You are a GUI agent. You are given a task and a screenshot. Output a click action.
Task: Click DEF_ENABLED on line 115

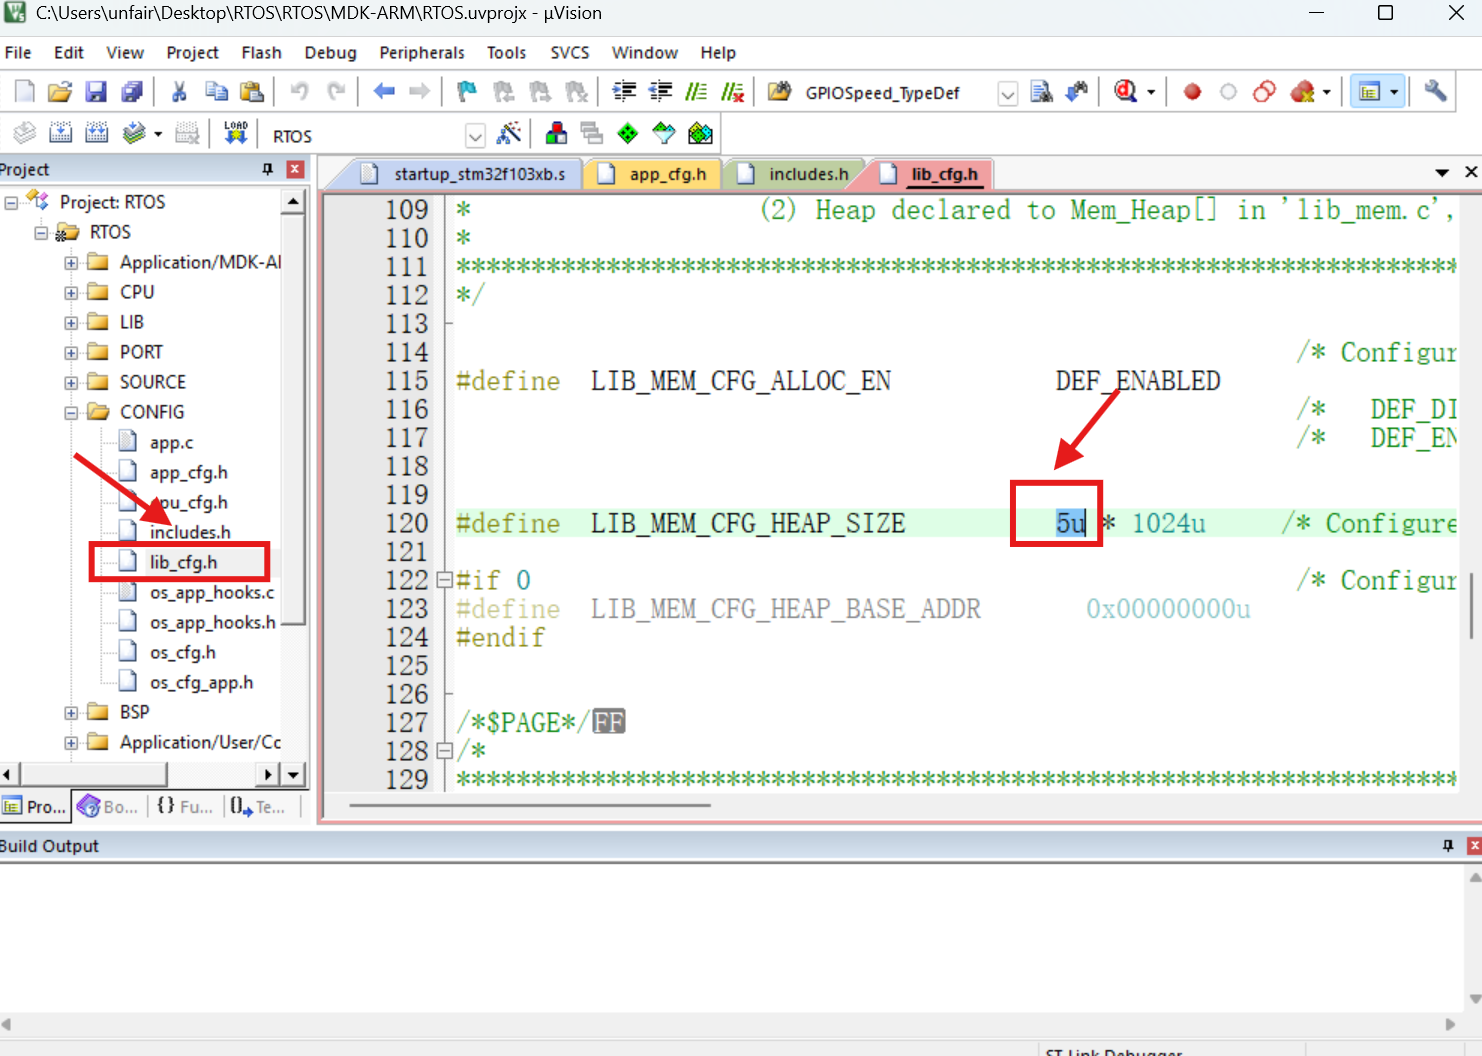(1138, 381)
